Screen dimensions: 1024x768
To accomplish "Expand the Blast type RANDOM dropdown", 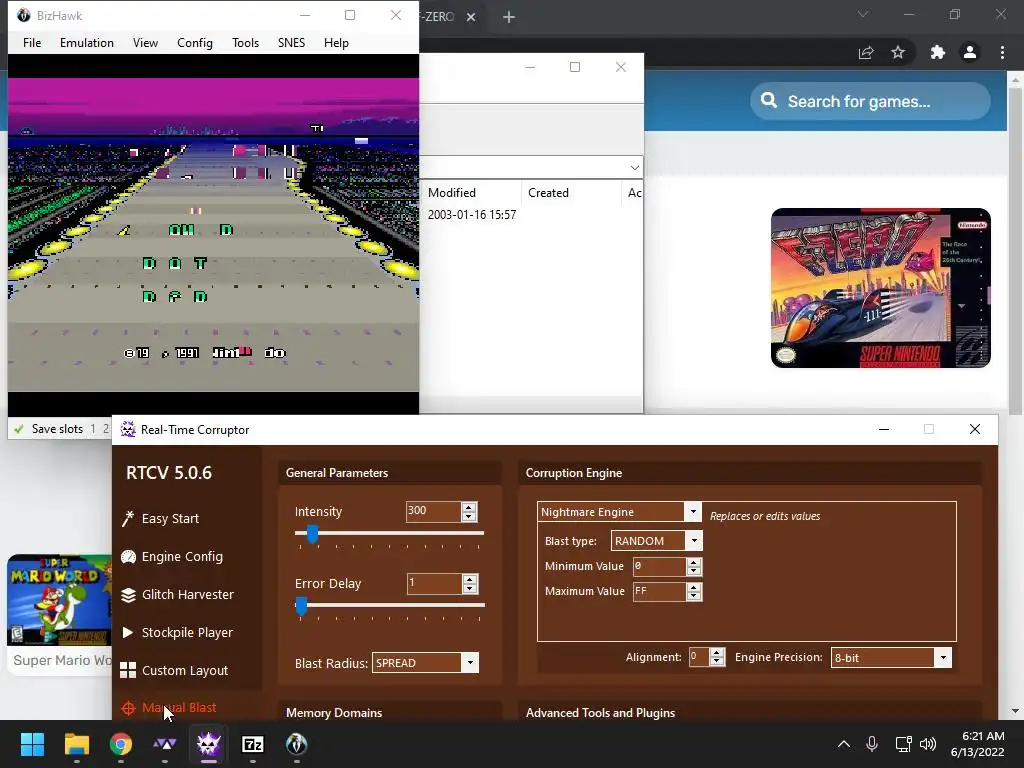I will pyautogui.click(x=694, y=540).
